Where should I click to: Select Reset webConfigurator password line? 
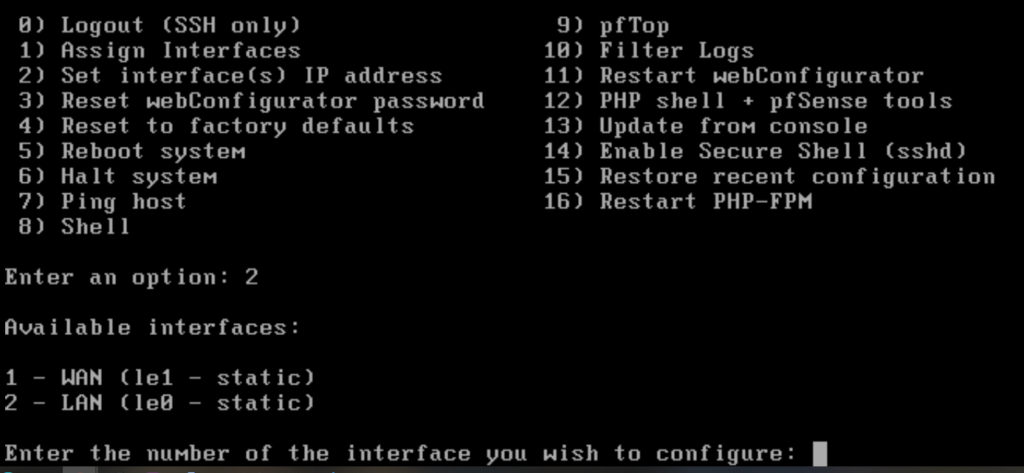(251, 101)
